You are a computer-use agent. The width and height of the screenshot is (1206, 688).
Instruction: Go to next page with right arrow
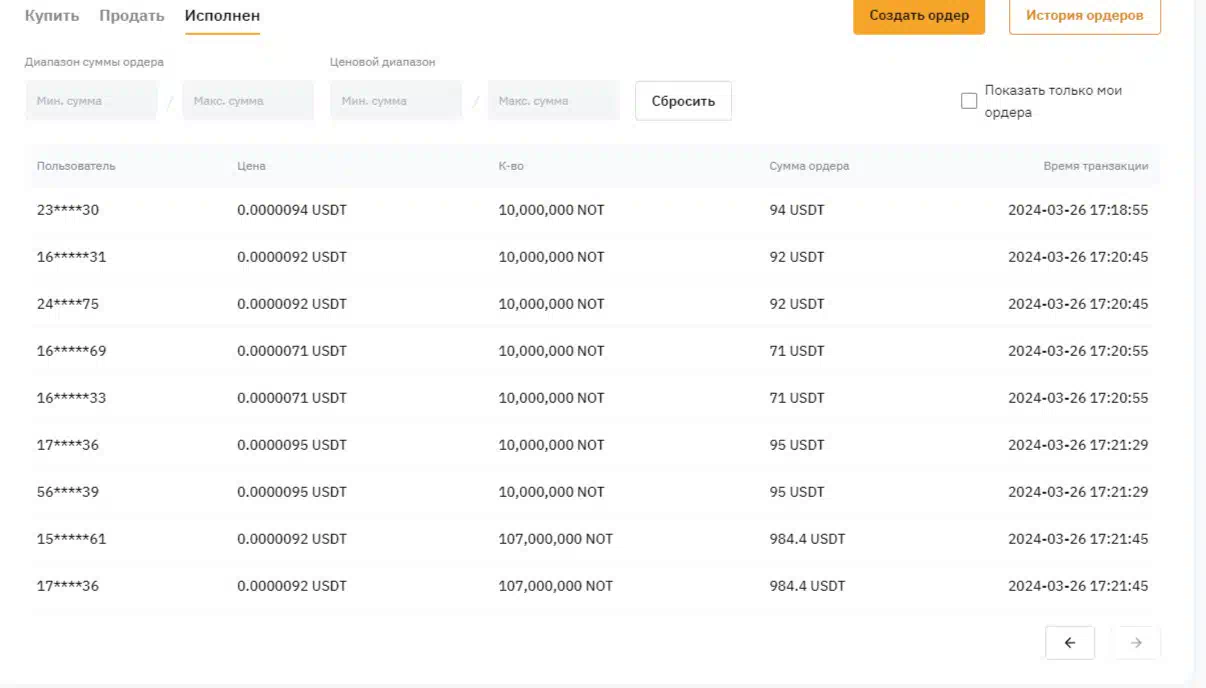coord(1136,643)
